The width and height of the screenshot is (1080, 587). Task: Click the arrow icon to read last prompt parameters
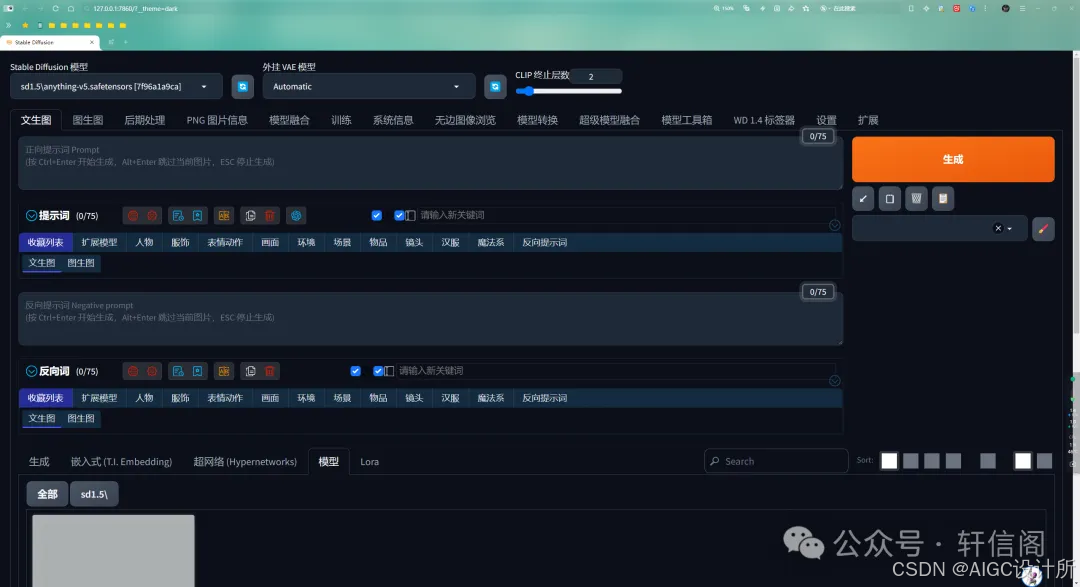863,199
